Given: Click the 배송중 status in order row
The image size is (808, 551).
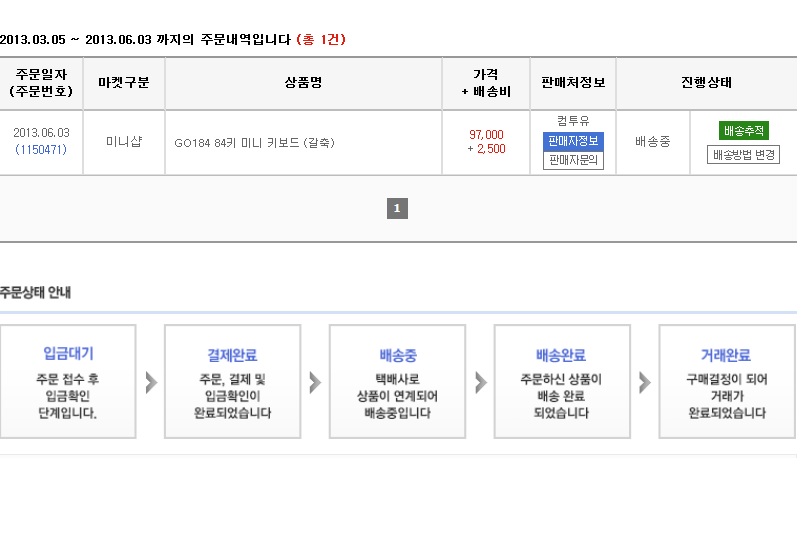Looking at the screenshot, I should click(652, 141).
